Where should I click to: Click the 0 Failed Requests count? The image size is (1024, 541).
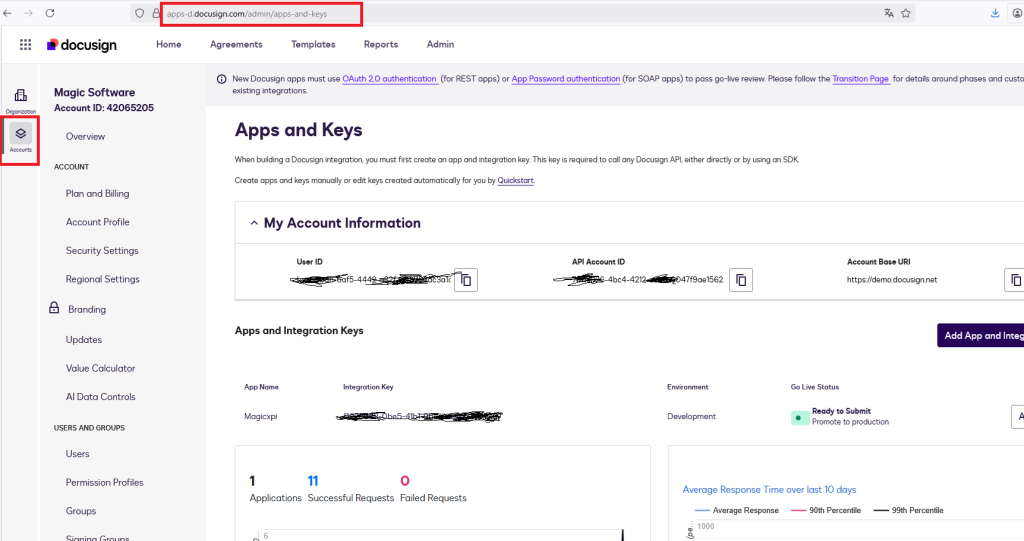tap(405, 481)
